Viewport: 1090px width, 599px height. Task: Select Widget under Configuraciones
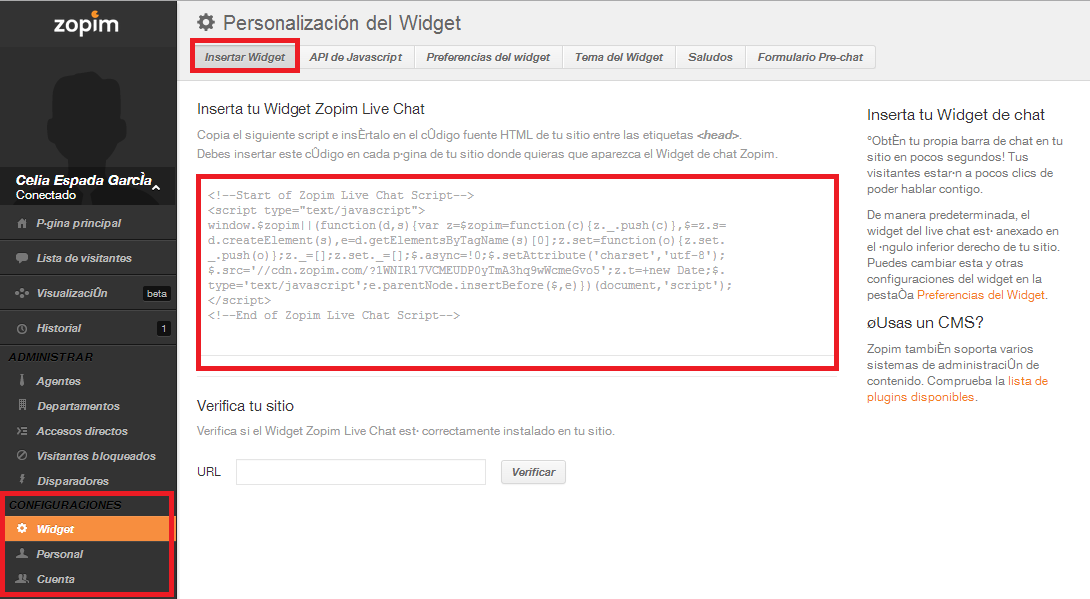coord(88,529)
